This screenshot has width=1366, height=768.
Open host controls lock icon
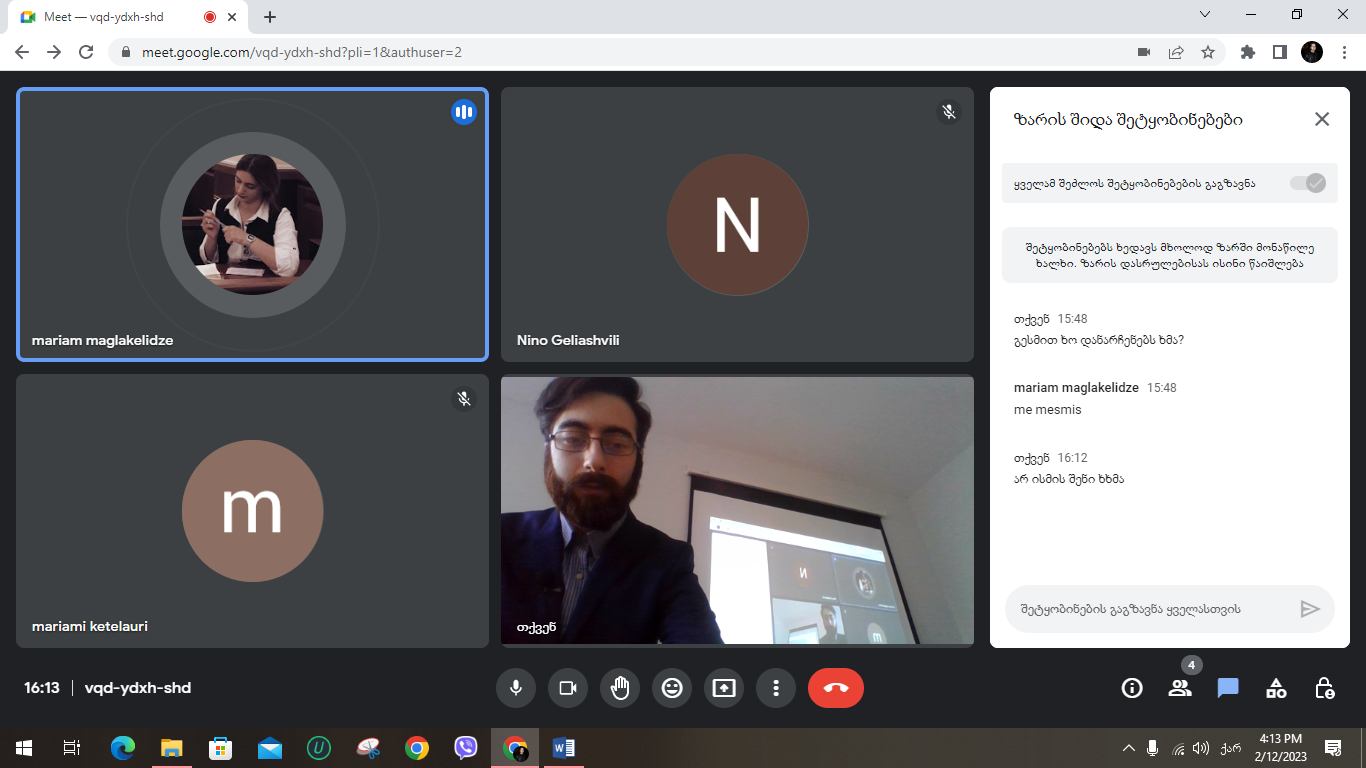coord(1324,688)
